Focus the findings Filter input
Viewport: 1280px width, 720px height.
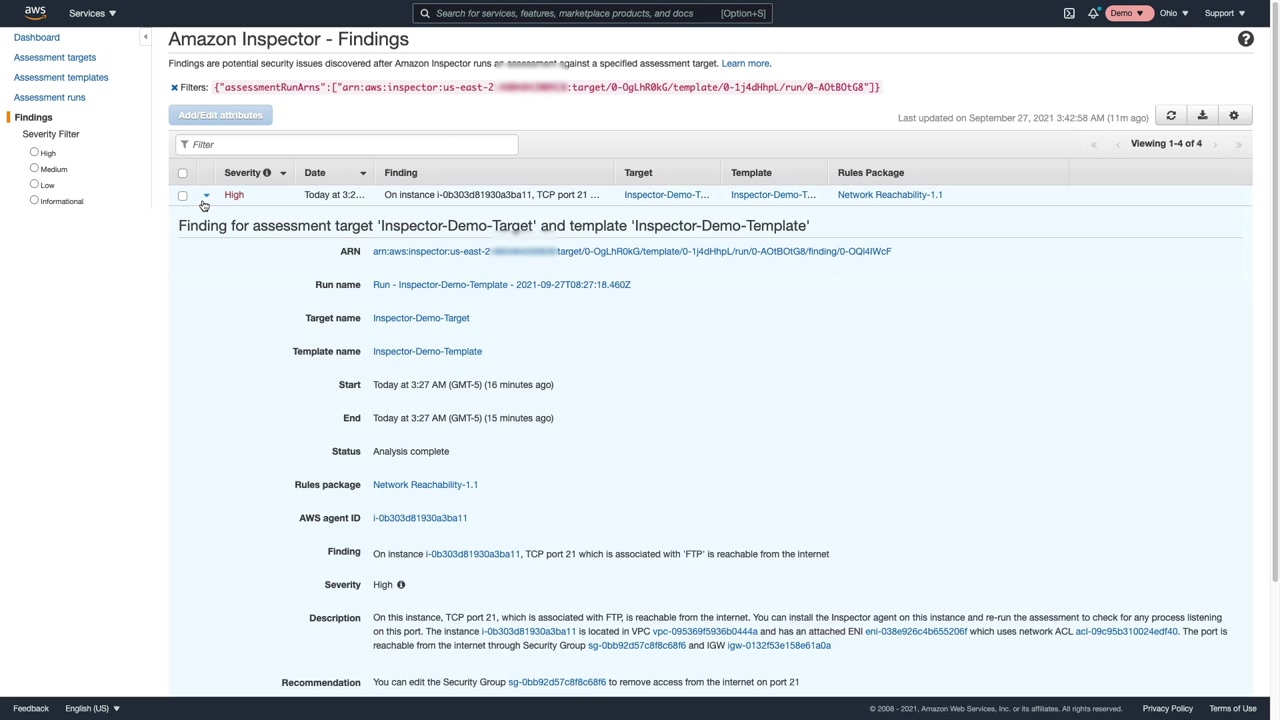pos(347,145)
